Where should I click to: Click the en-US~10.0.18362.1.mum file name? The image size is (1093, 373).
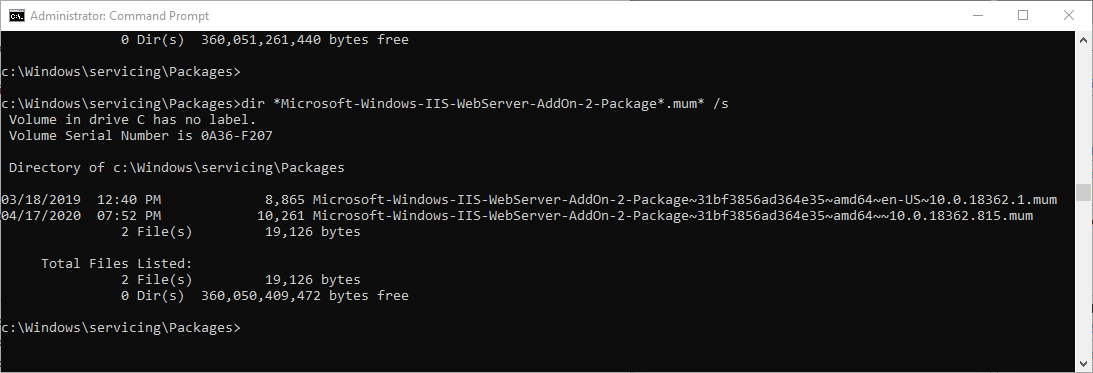click(x=685, y=200)
